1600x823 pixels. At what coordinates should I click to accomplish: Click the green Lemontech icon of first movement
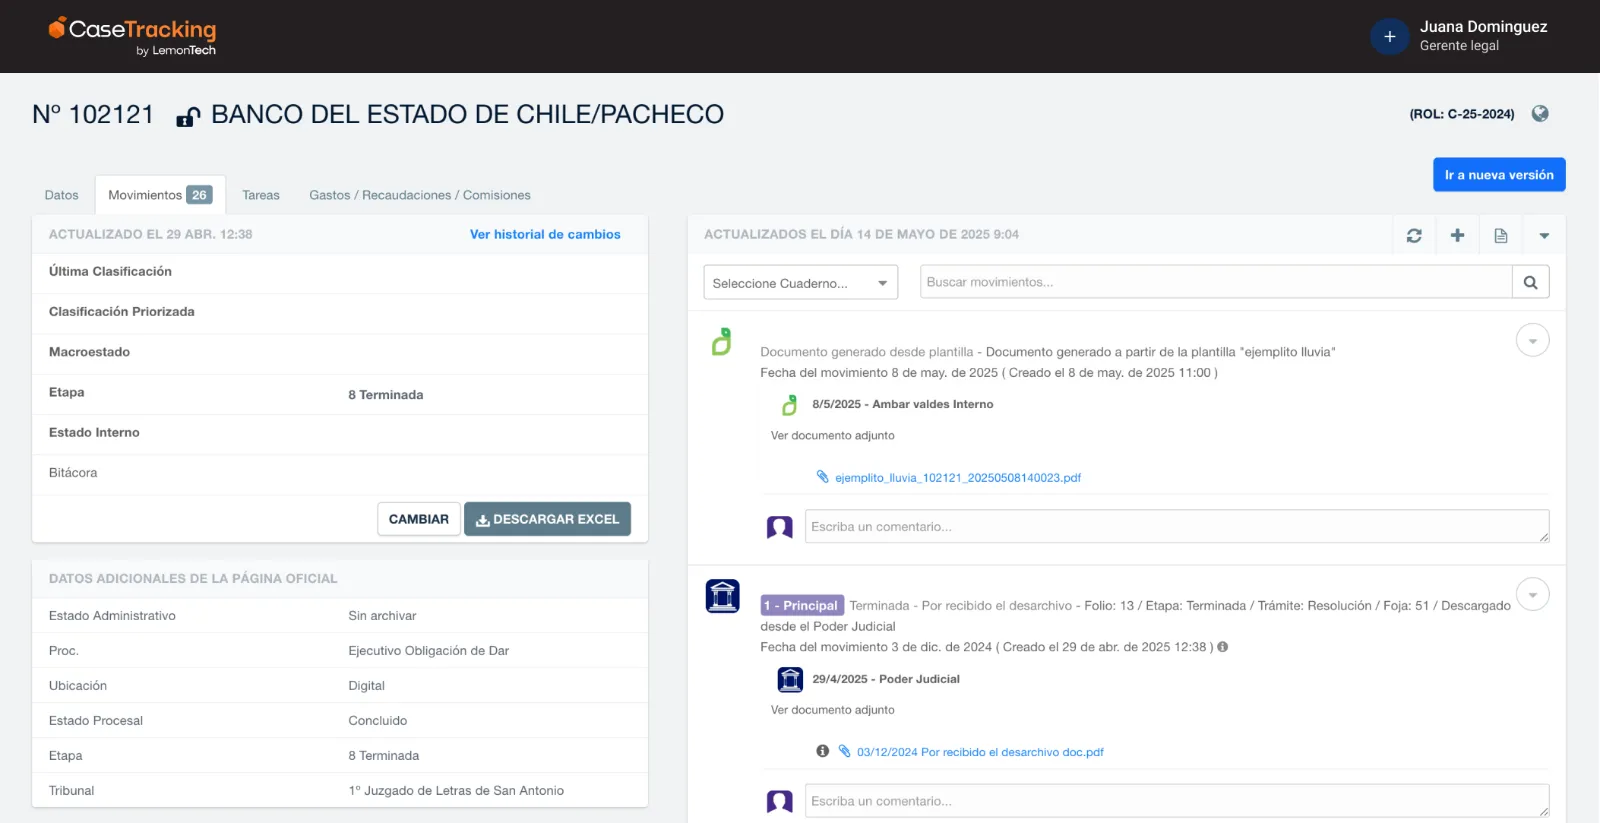click(x=721, y=342)
